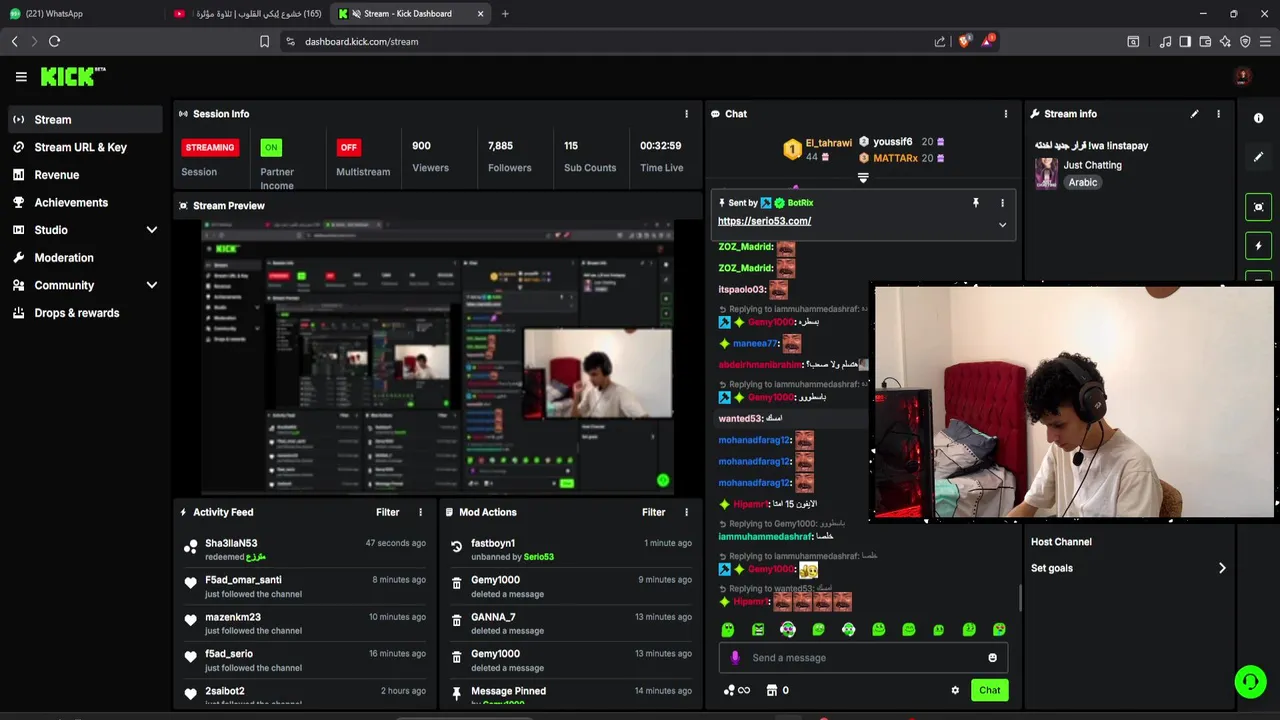
Task: Click the Sha3llaN53 activity entry
Action: coord(305,549)
